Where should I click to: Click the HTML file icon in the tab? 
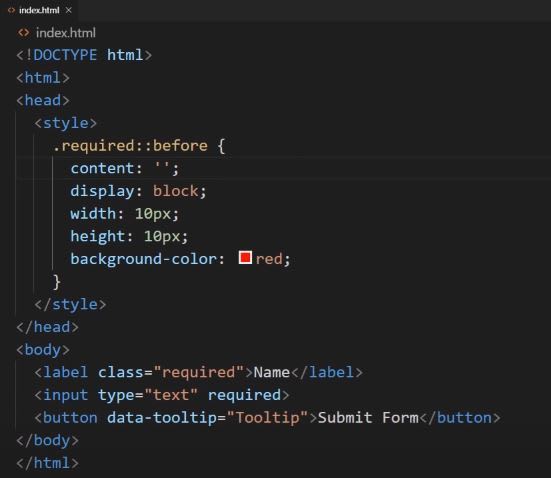tap(11, 11)
